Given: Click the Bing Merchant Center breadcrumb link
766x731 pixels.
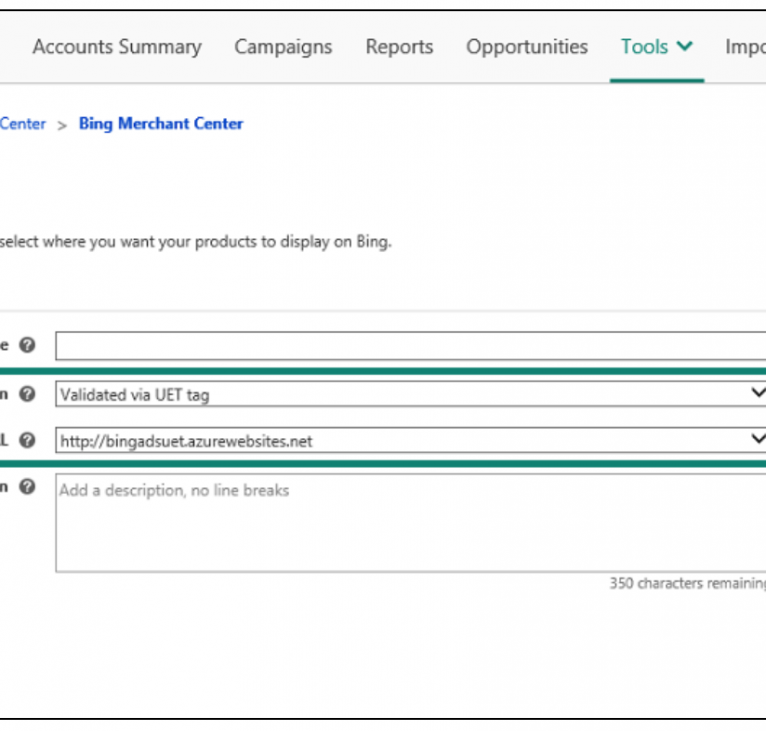Looking at the screenshot, I should point(161,124).
